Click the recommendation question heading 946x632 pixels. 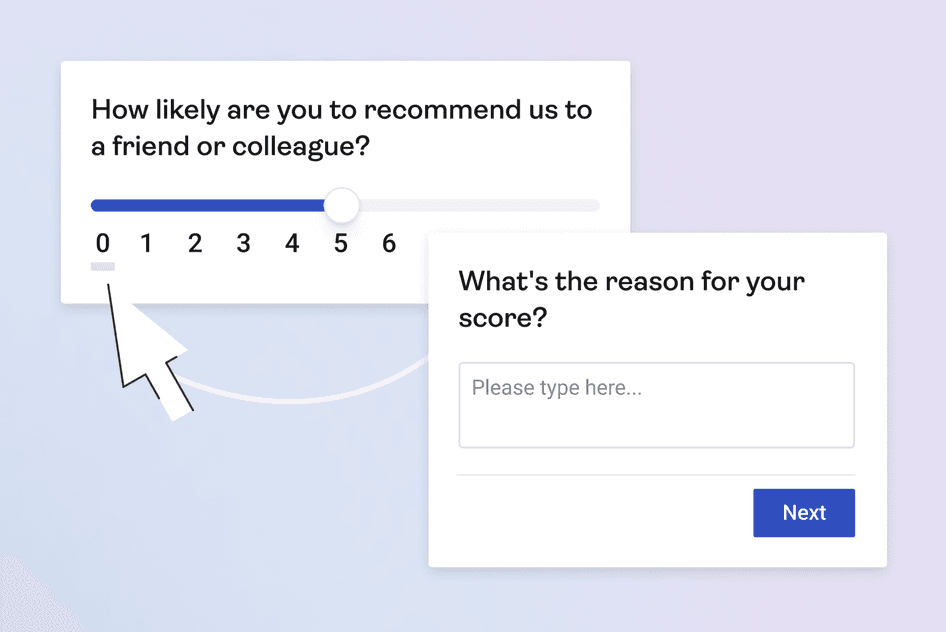click(340, 127)
